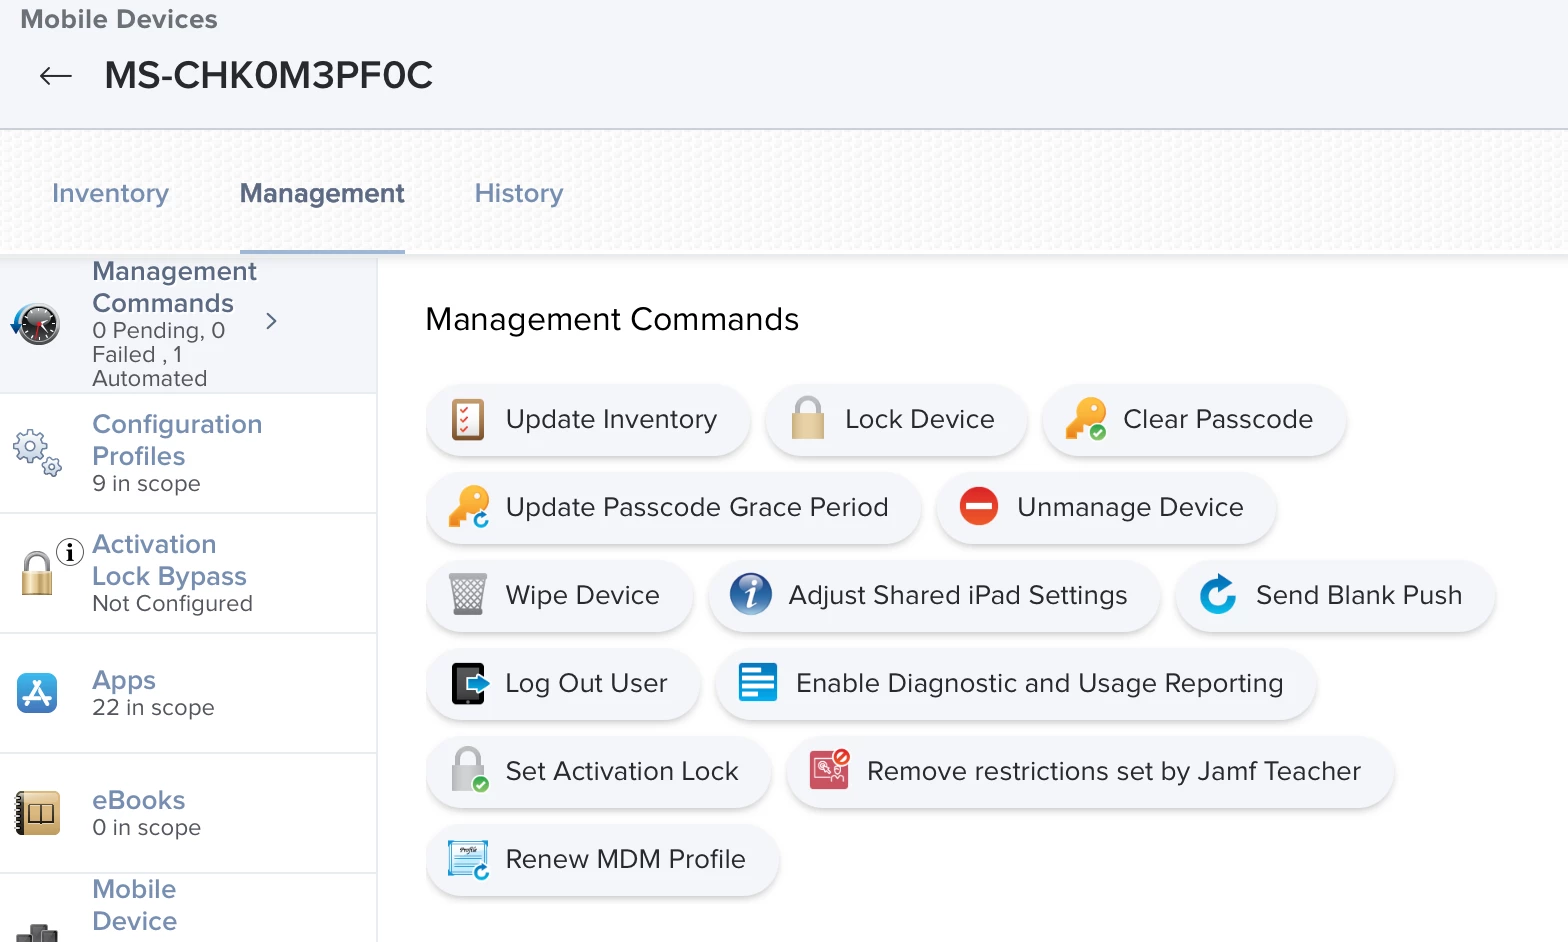
Task: Click the Activation Lock Bypass info icon
Action: click(70, 551)
